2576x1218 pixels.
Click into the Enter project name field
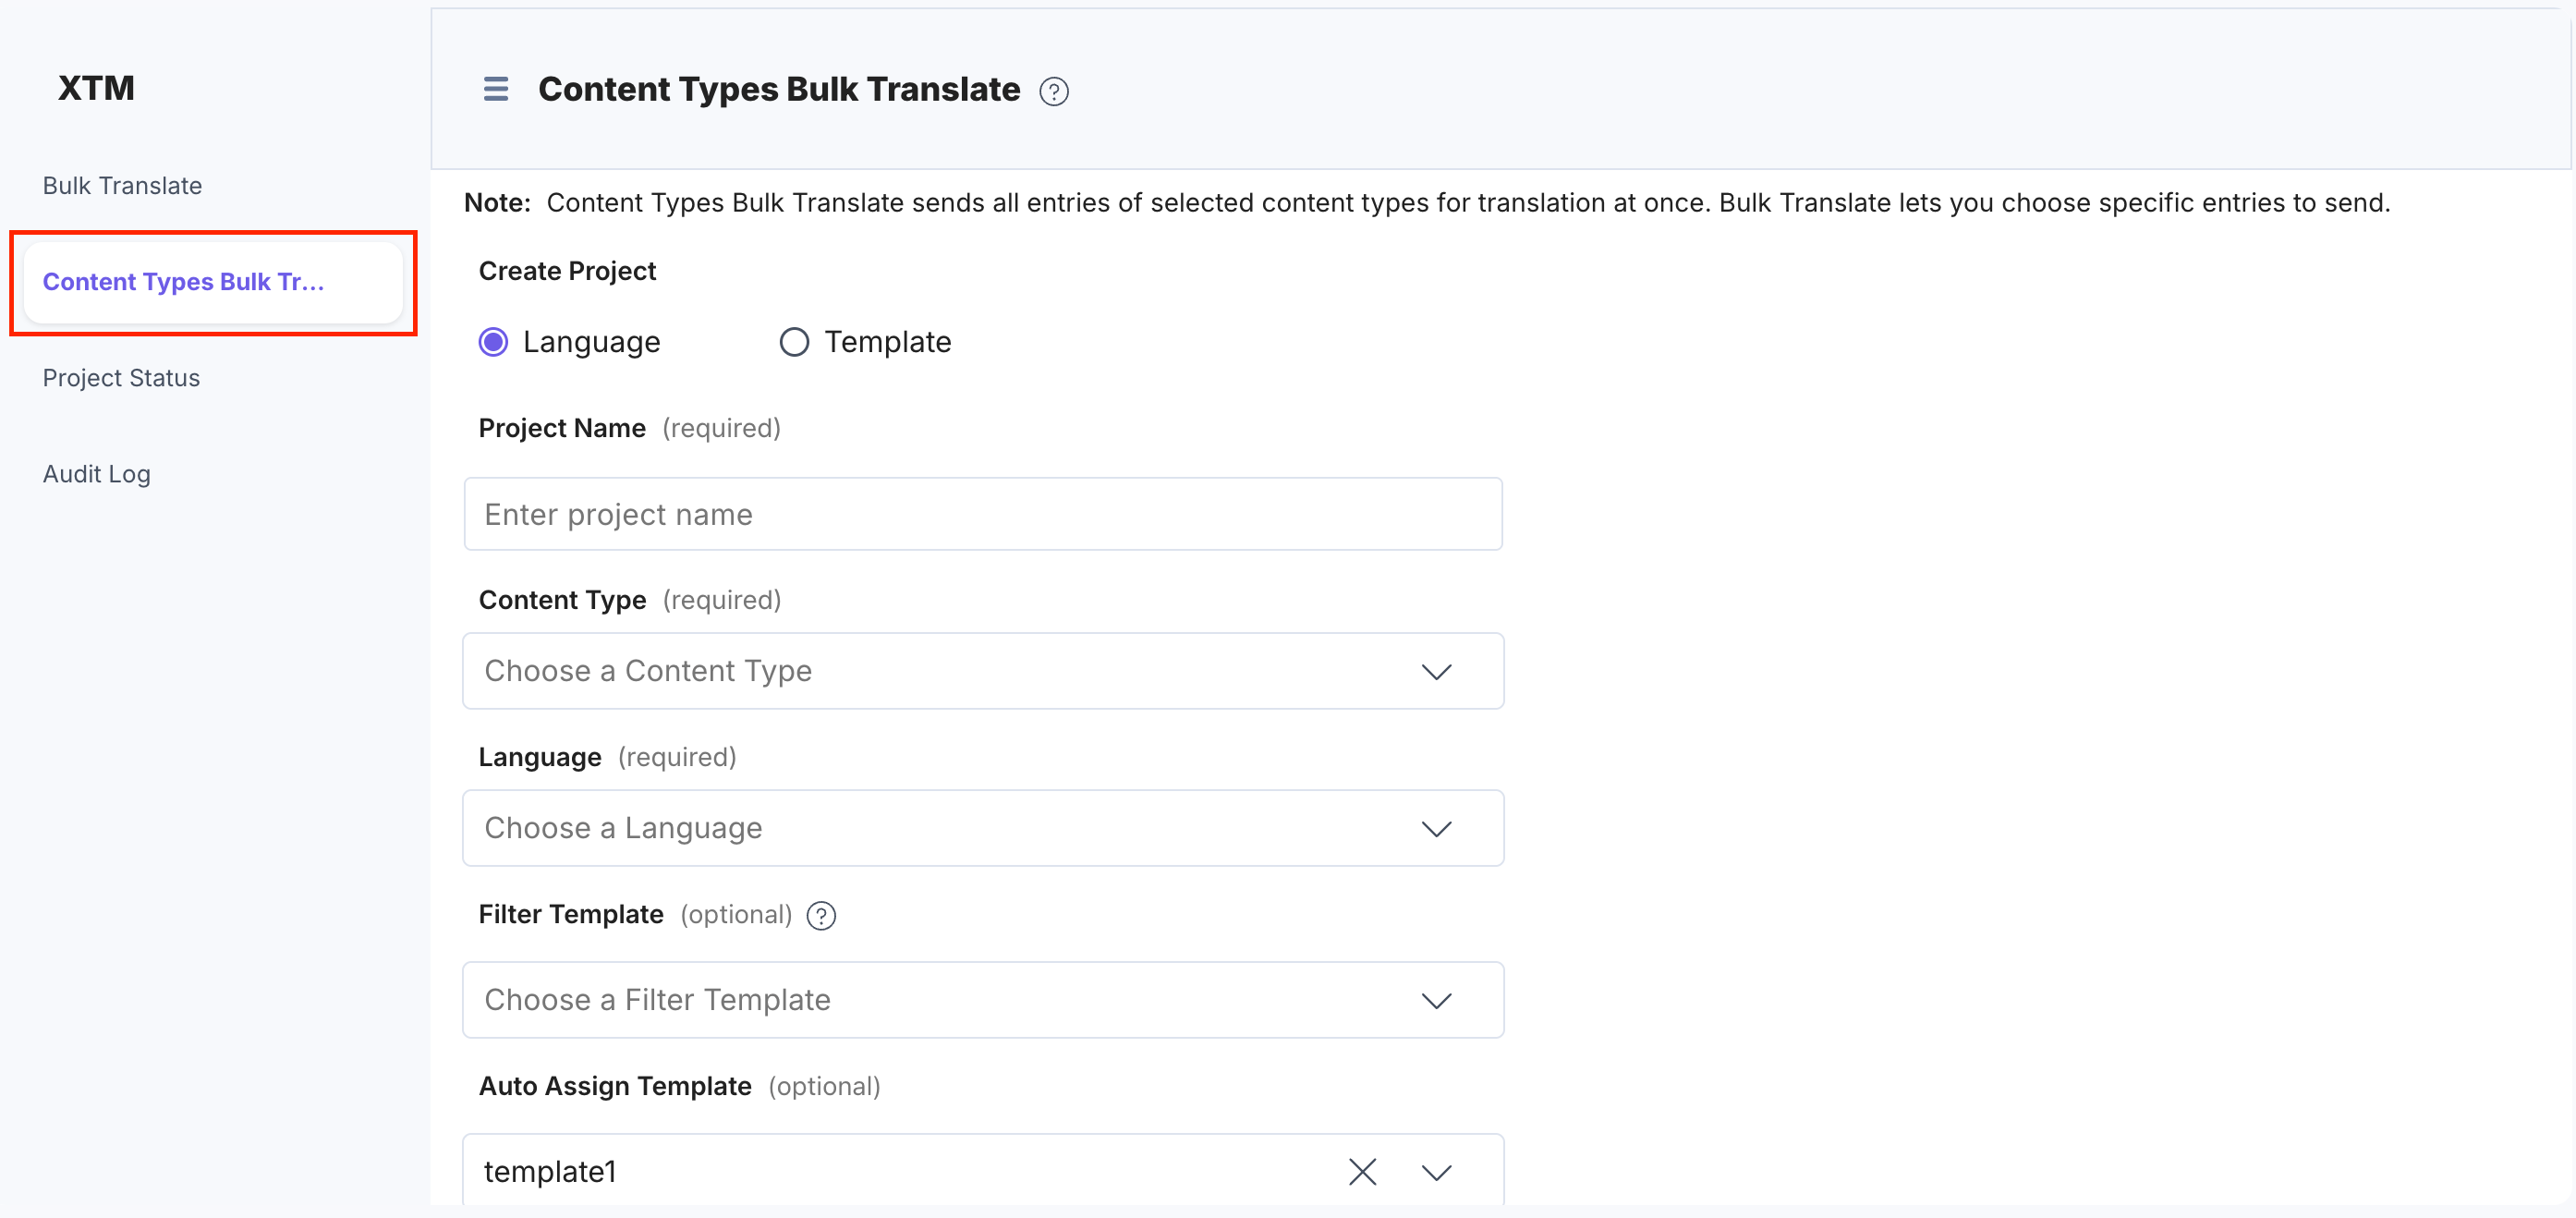982,513
